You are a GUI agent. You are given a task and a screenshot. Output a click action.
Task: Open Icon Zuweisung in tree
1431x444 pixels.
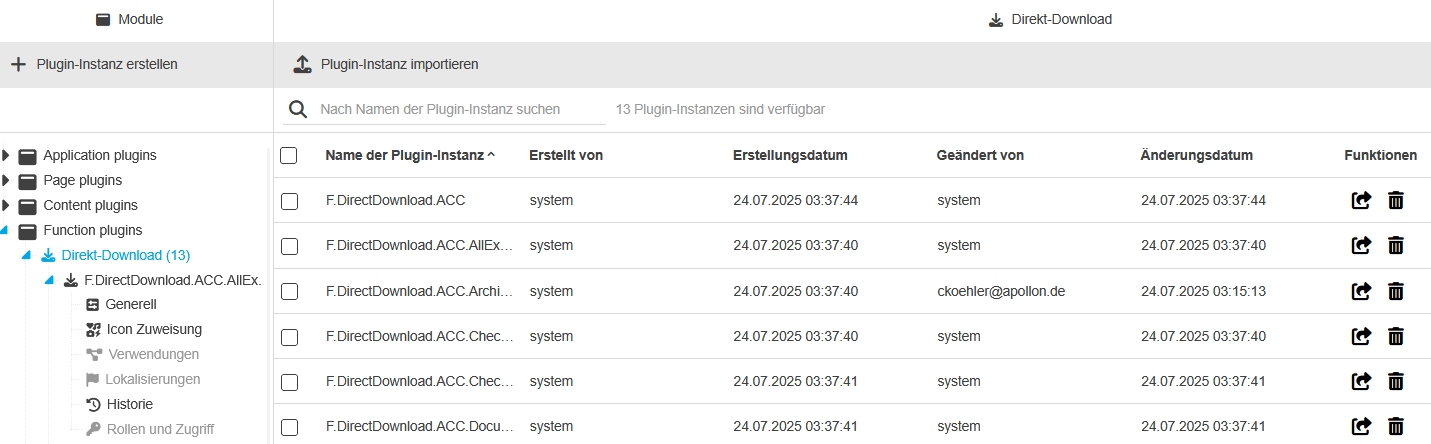(x=153, y=329)
